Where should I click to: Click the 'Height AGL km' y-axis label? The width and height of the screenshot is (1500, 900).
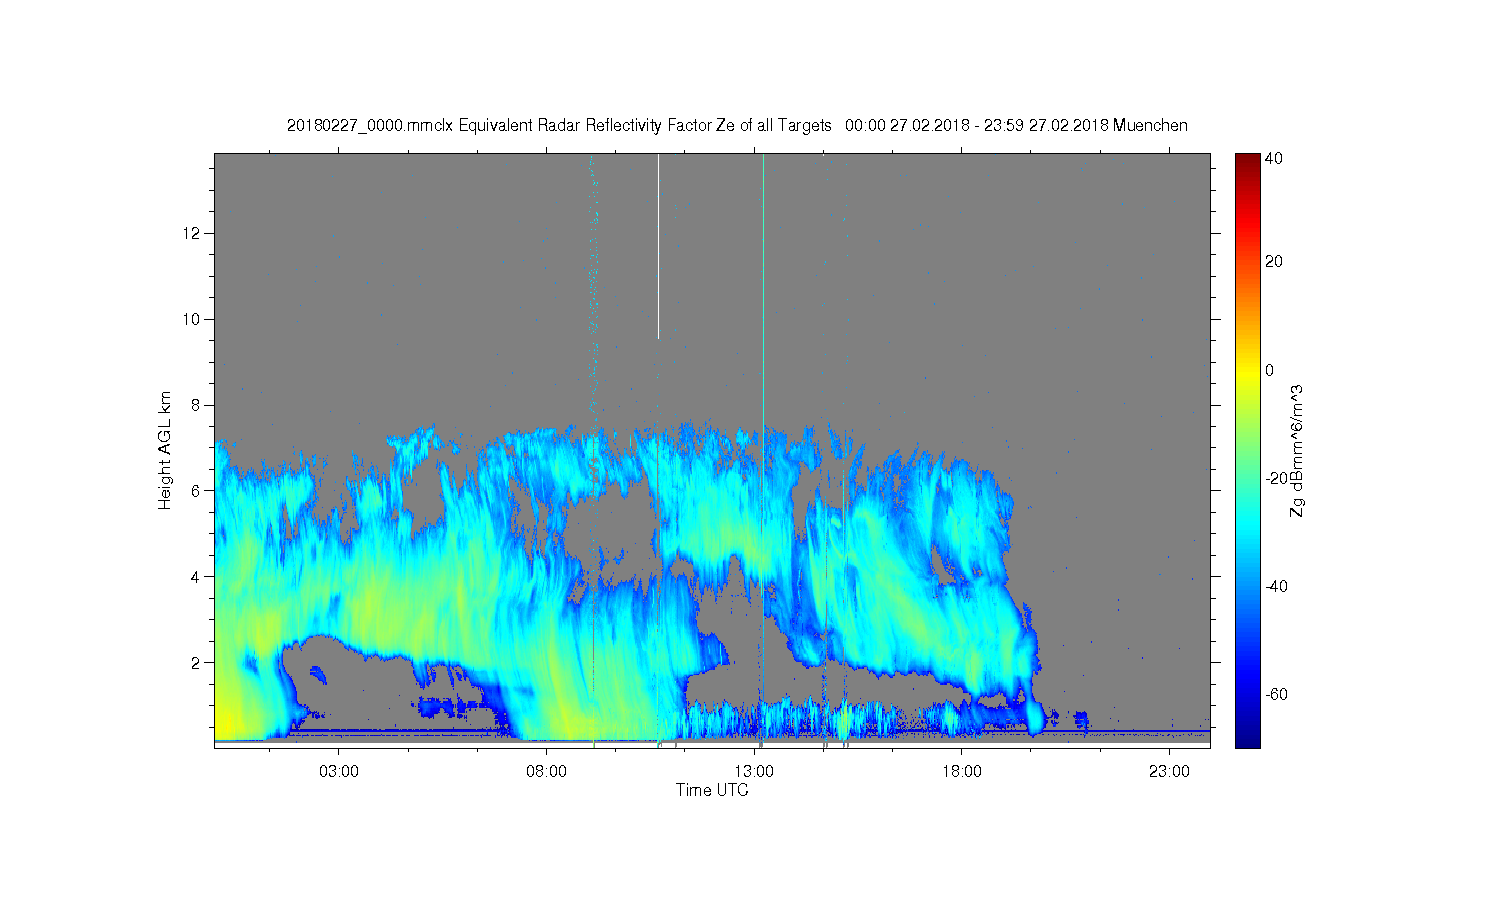(164, 450)
